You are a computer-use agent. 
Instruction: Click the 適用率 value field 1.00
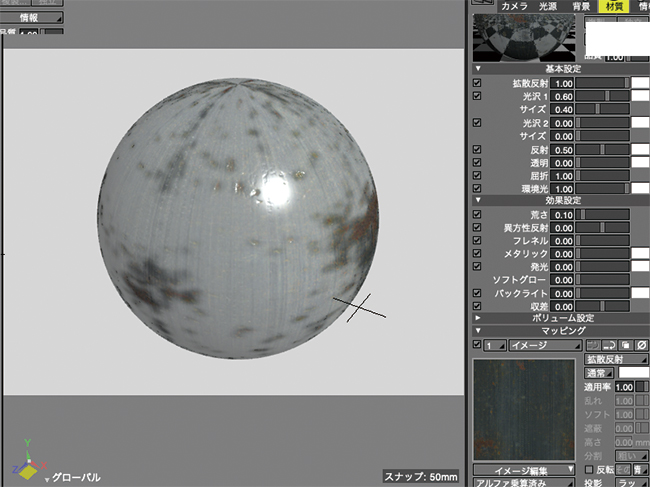[x=624, y=387]
